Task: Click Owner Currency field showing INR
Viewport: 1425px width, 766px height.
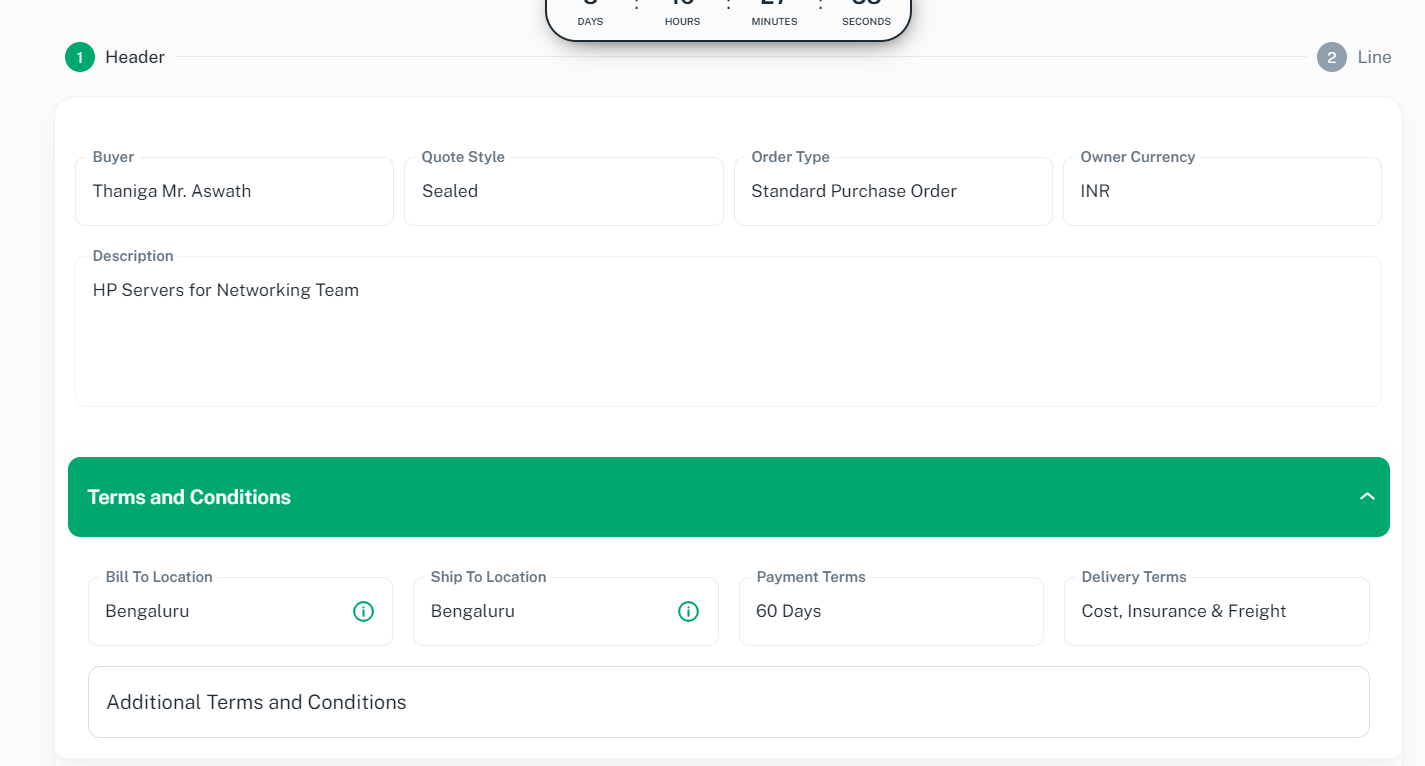Action: click(1221, 192)
